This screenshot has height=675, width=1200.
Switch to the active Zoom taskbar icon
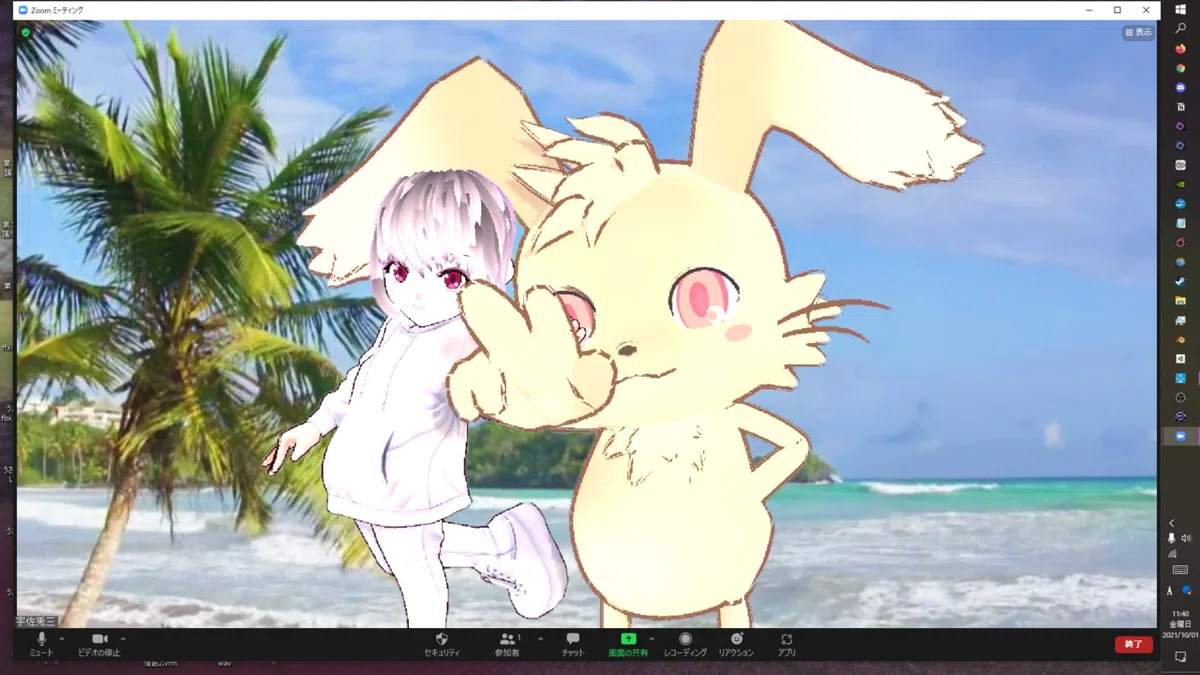point(1180,436)
